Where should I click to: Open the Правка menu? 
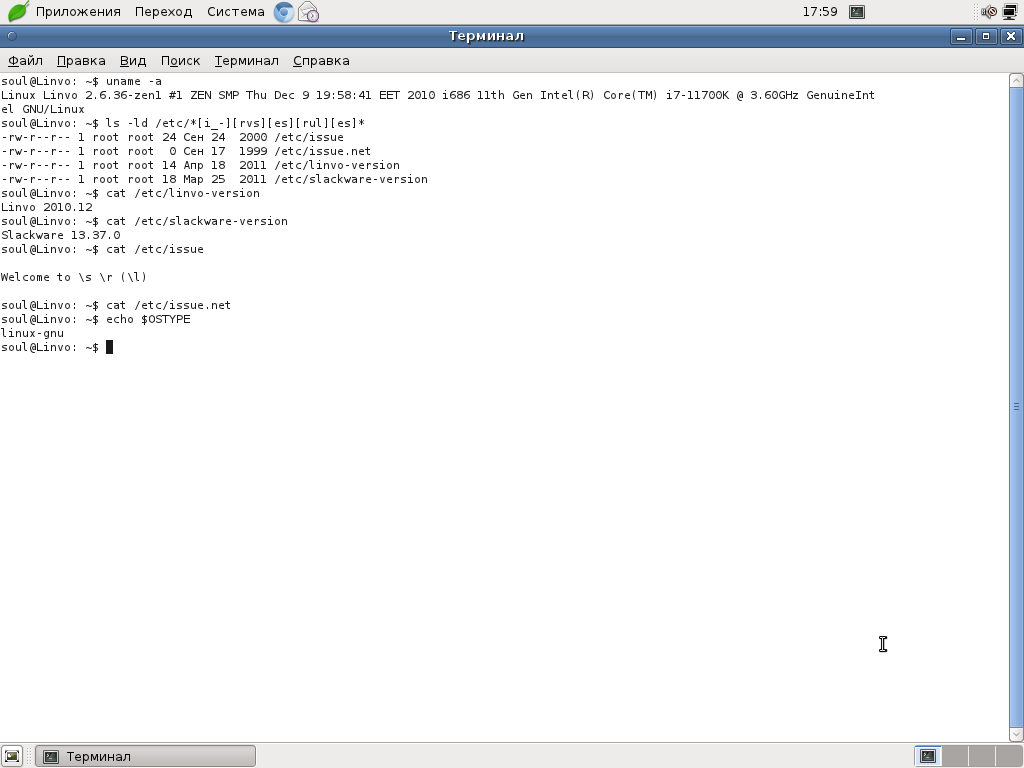coord(81,60)
